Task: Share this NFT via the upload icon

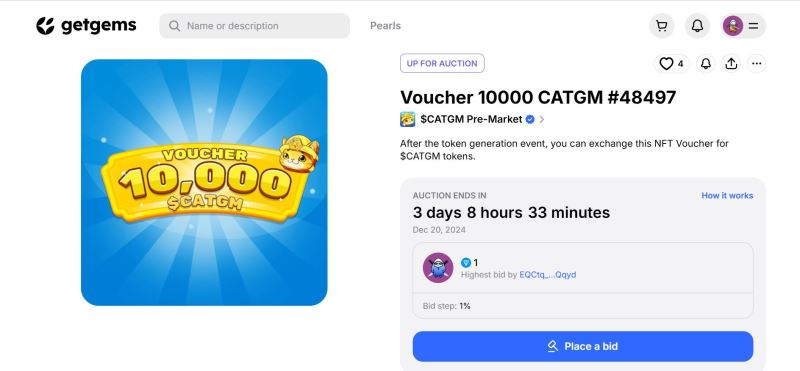Action: pos(731,64)
